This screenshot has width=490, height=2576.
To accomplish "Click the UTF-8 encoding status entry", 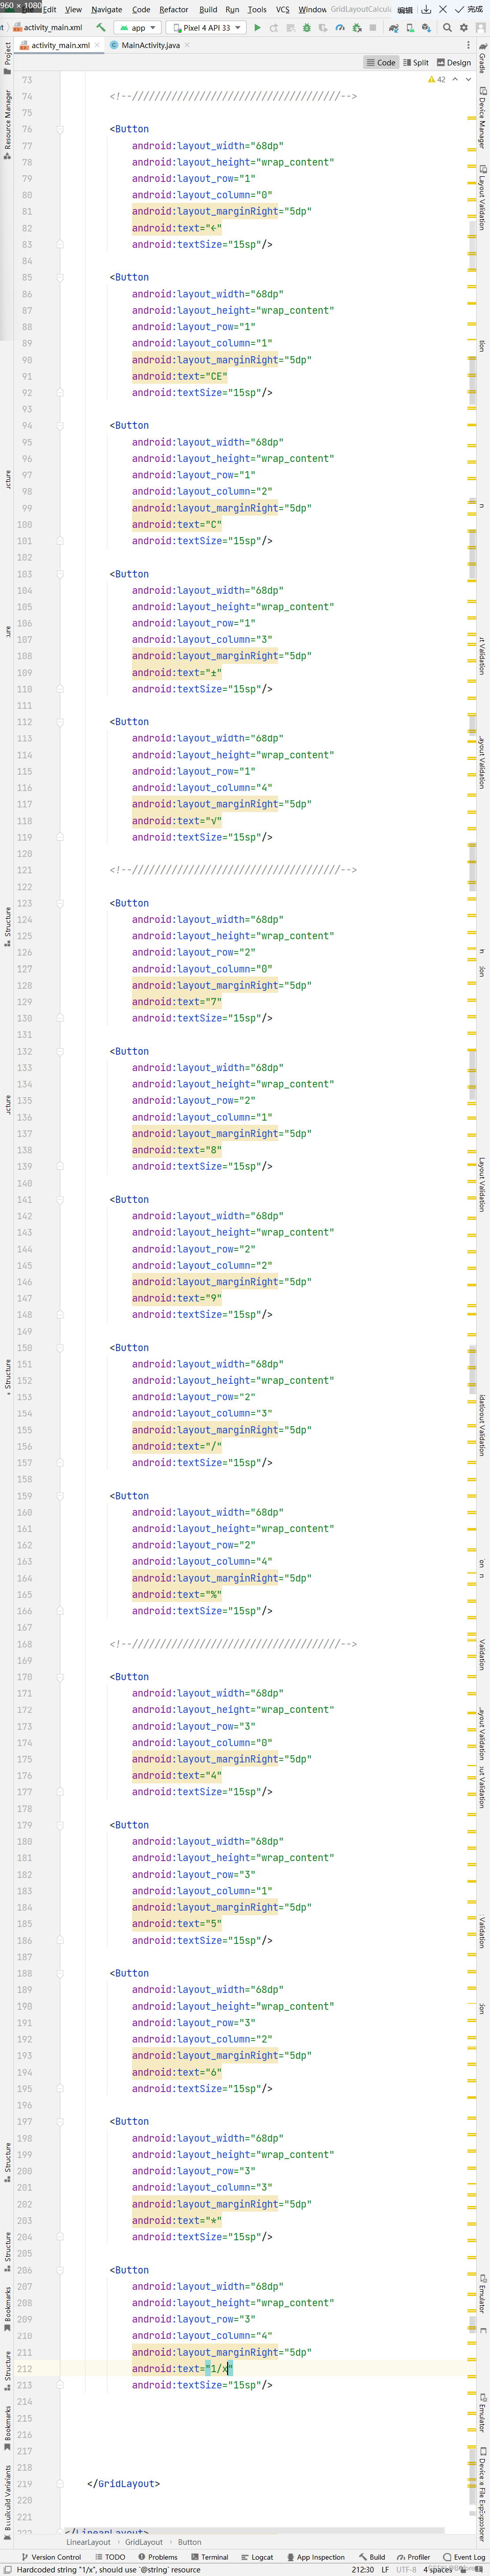I will (x=406, y=2570).
